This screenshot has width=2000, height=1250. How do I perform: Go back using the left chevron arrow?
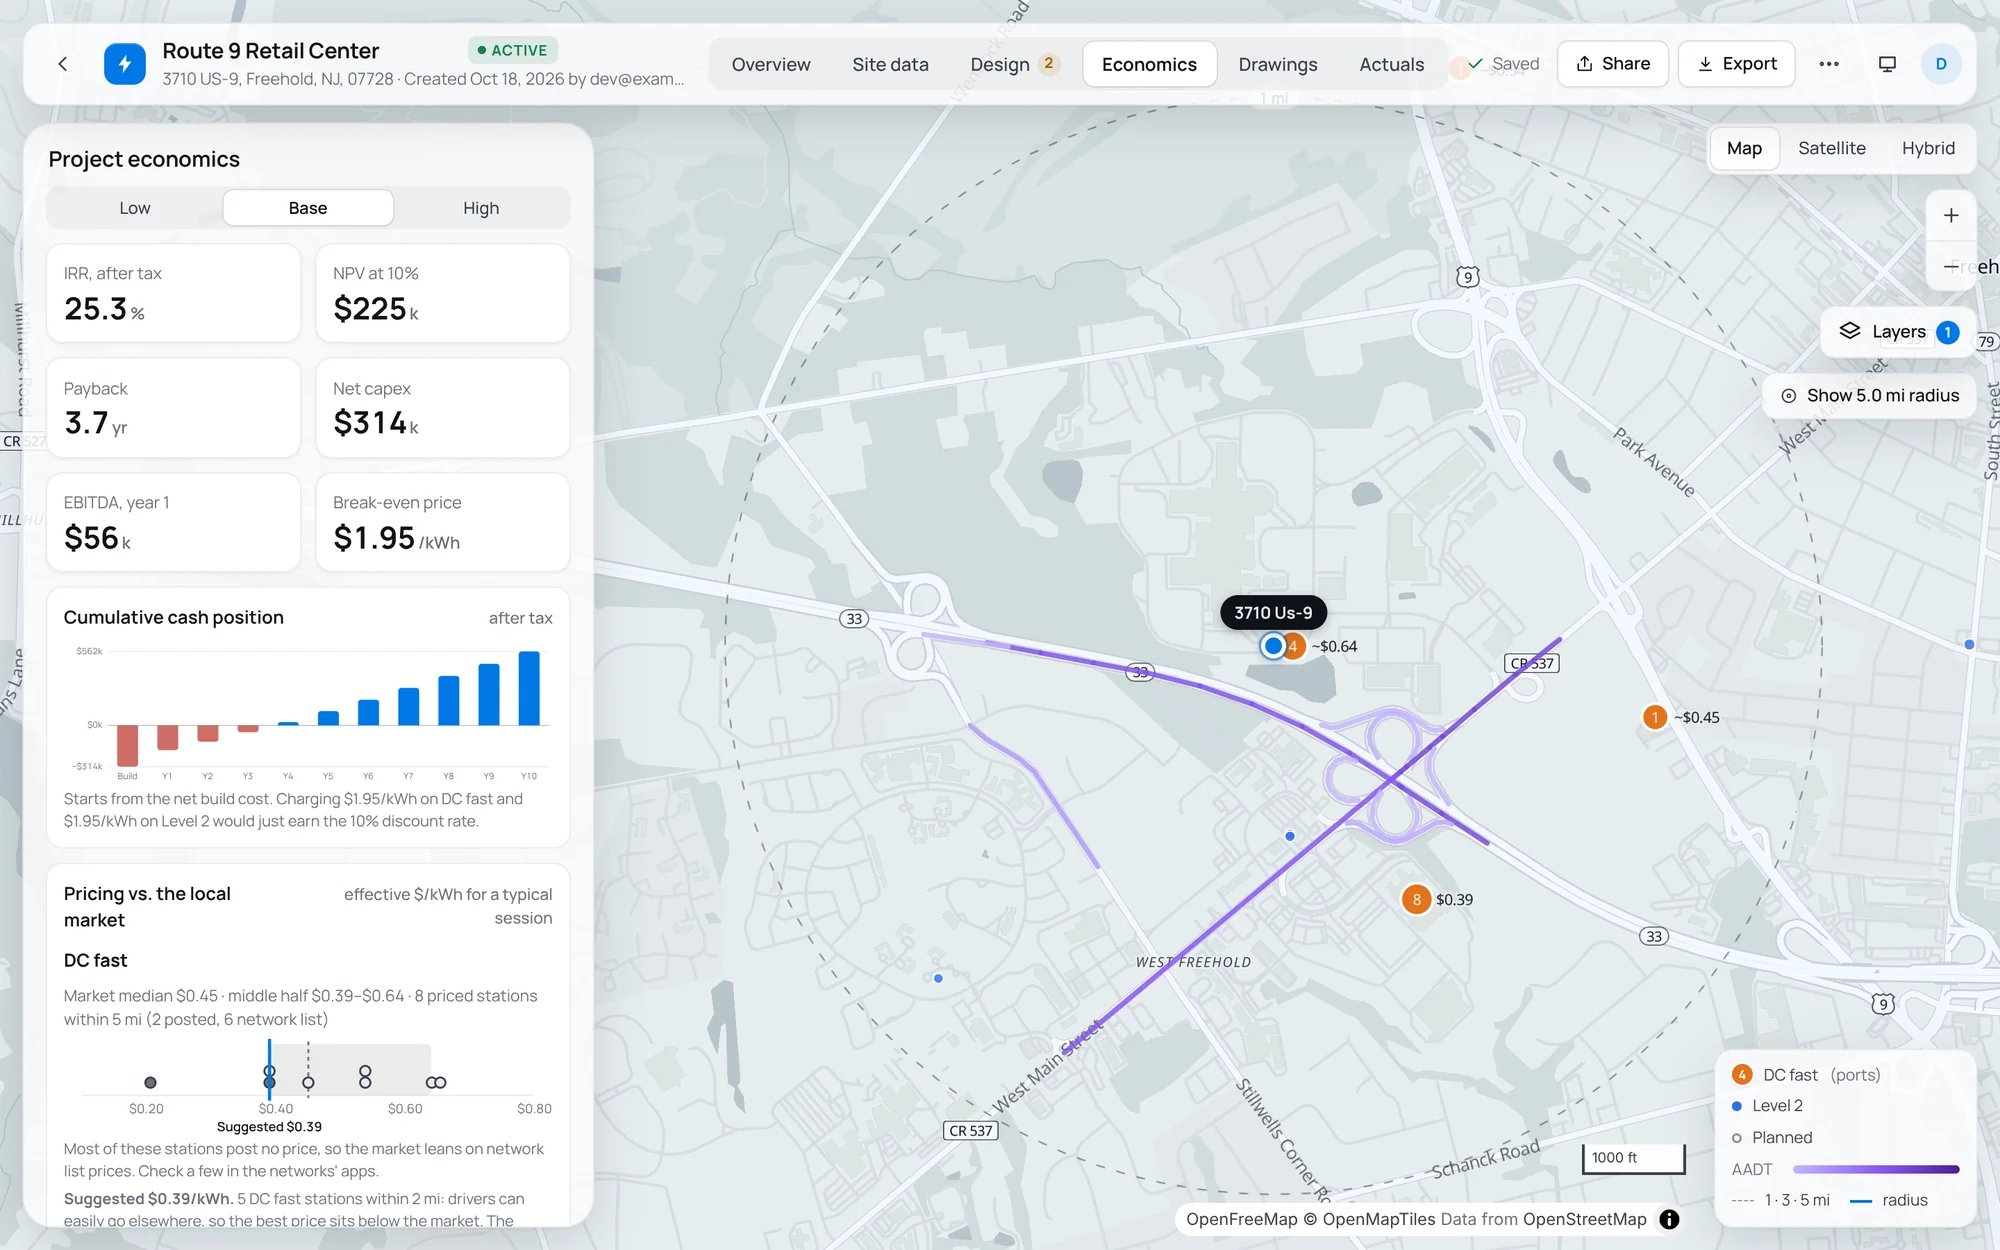[63, 64]
